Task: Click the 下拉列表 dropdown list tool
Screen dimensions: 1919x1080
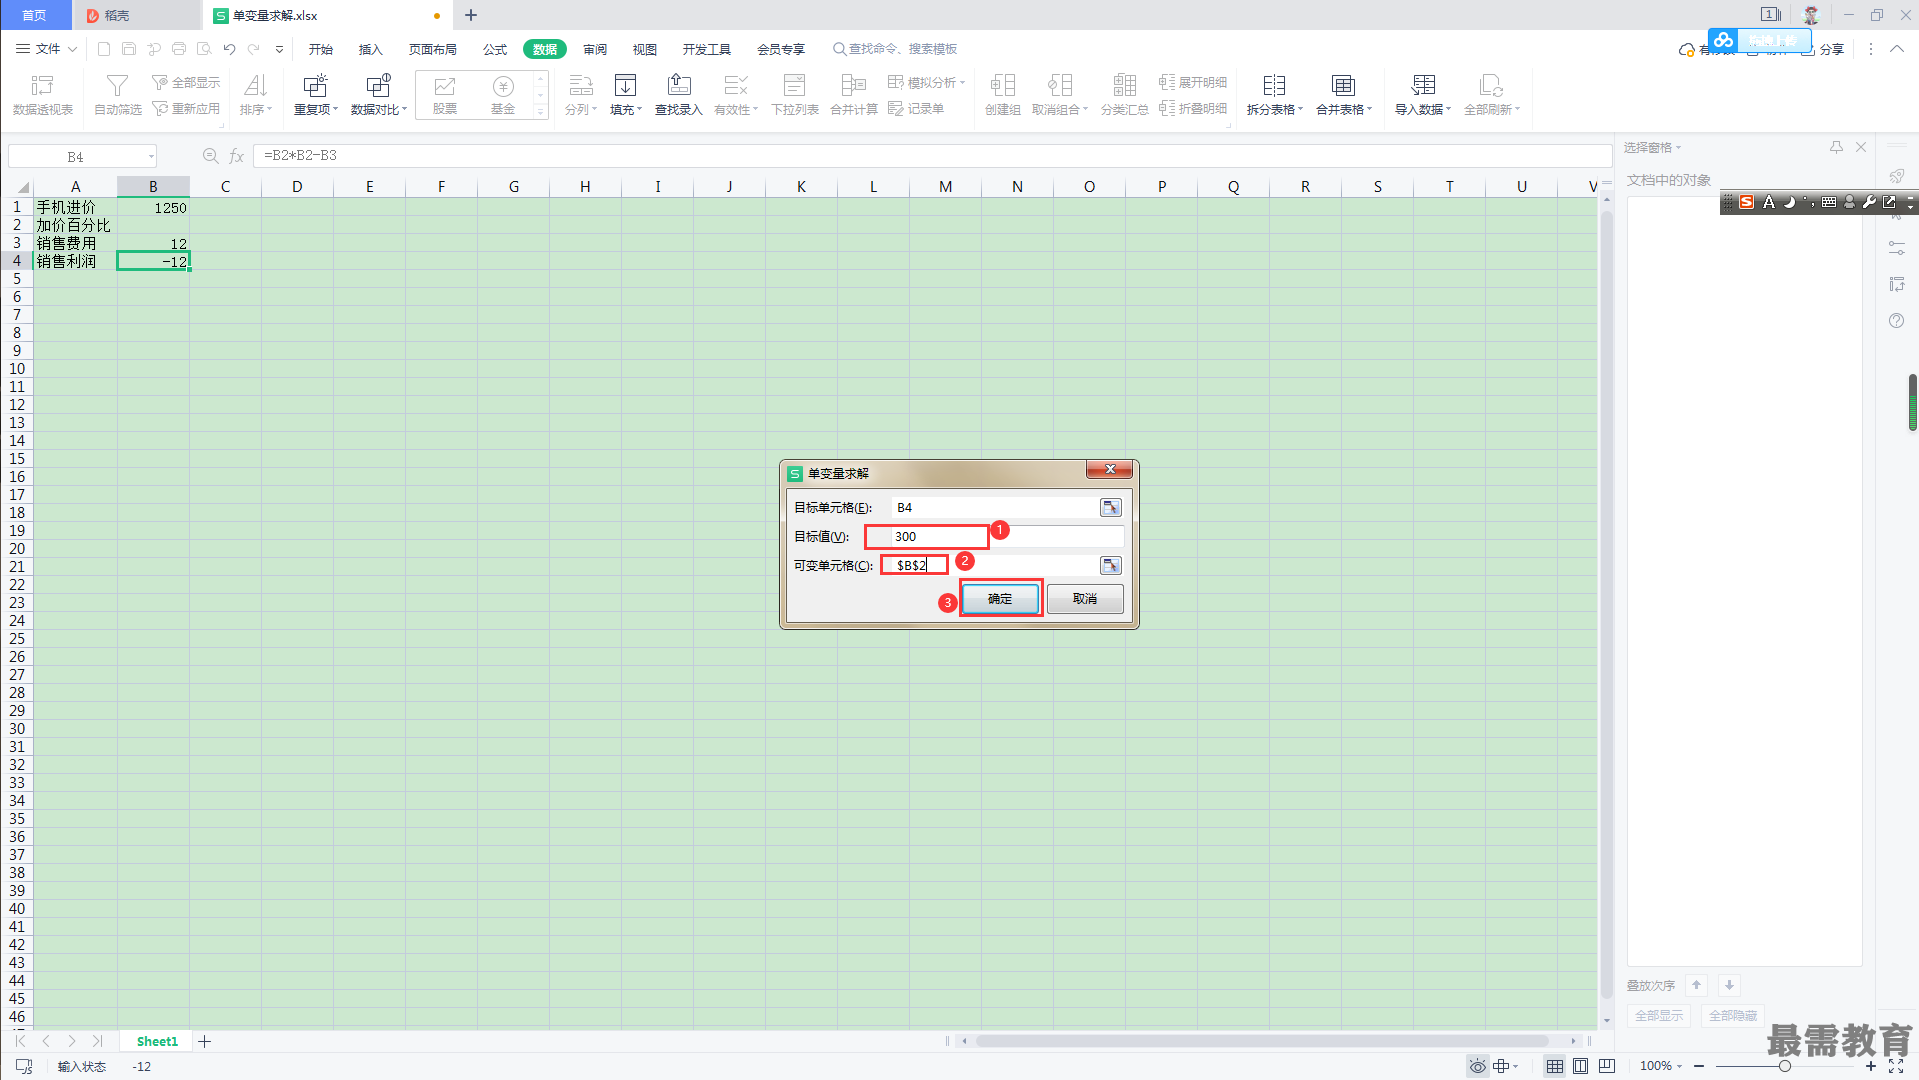Action: coord(795,95)
